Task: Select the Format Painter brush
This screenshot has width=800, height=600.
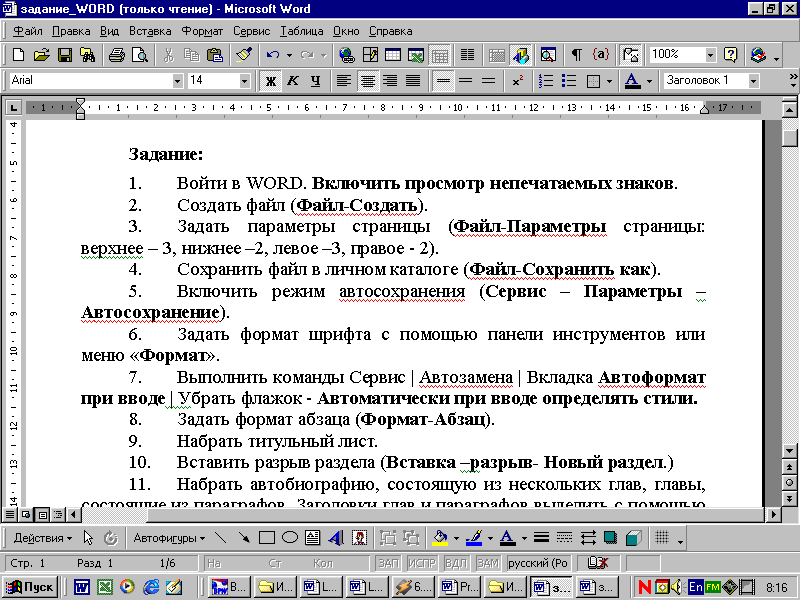Action: point(244,55)
